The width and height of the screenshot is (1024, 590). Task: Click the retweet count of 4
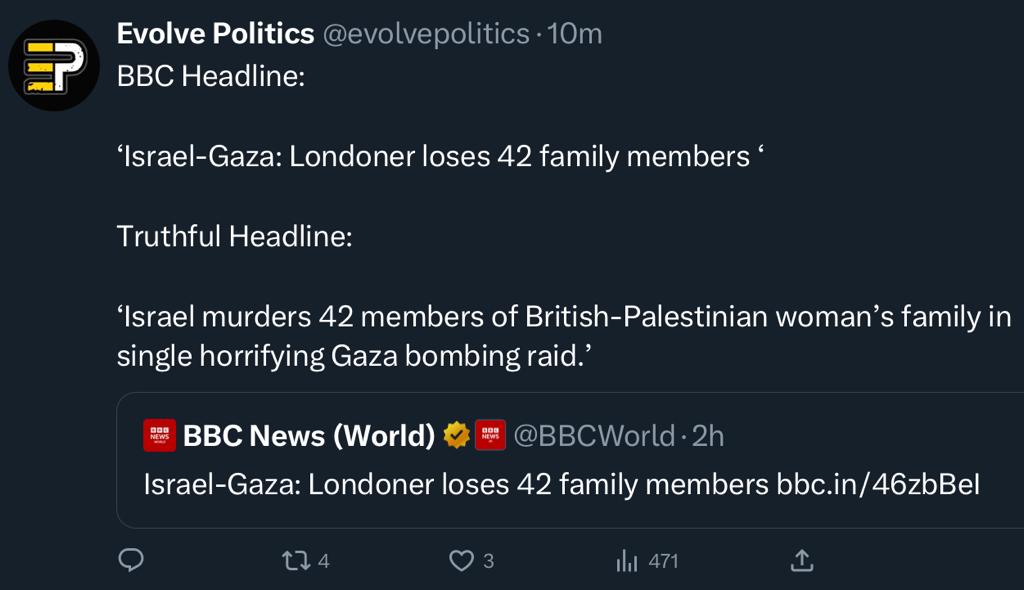[x=323, y=562]
